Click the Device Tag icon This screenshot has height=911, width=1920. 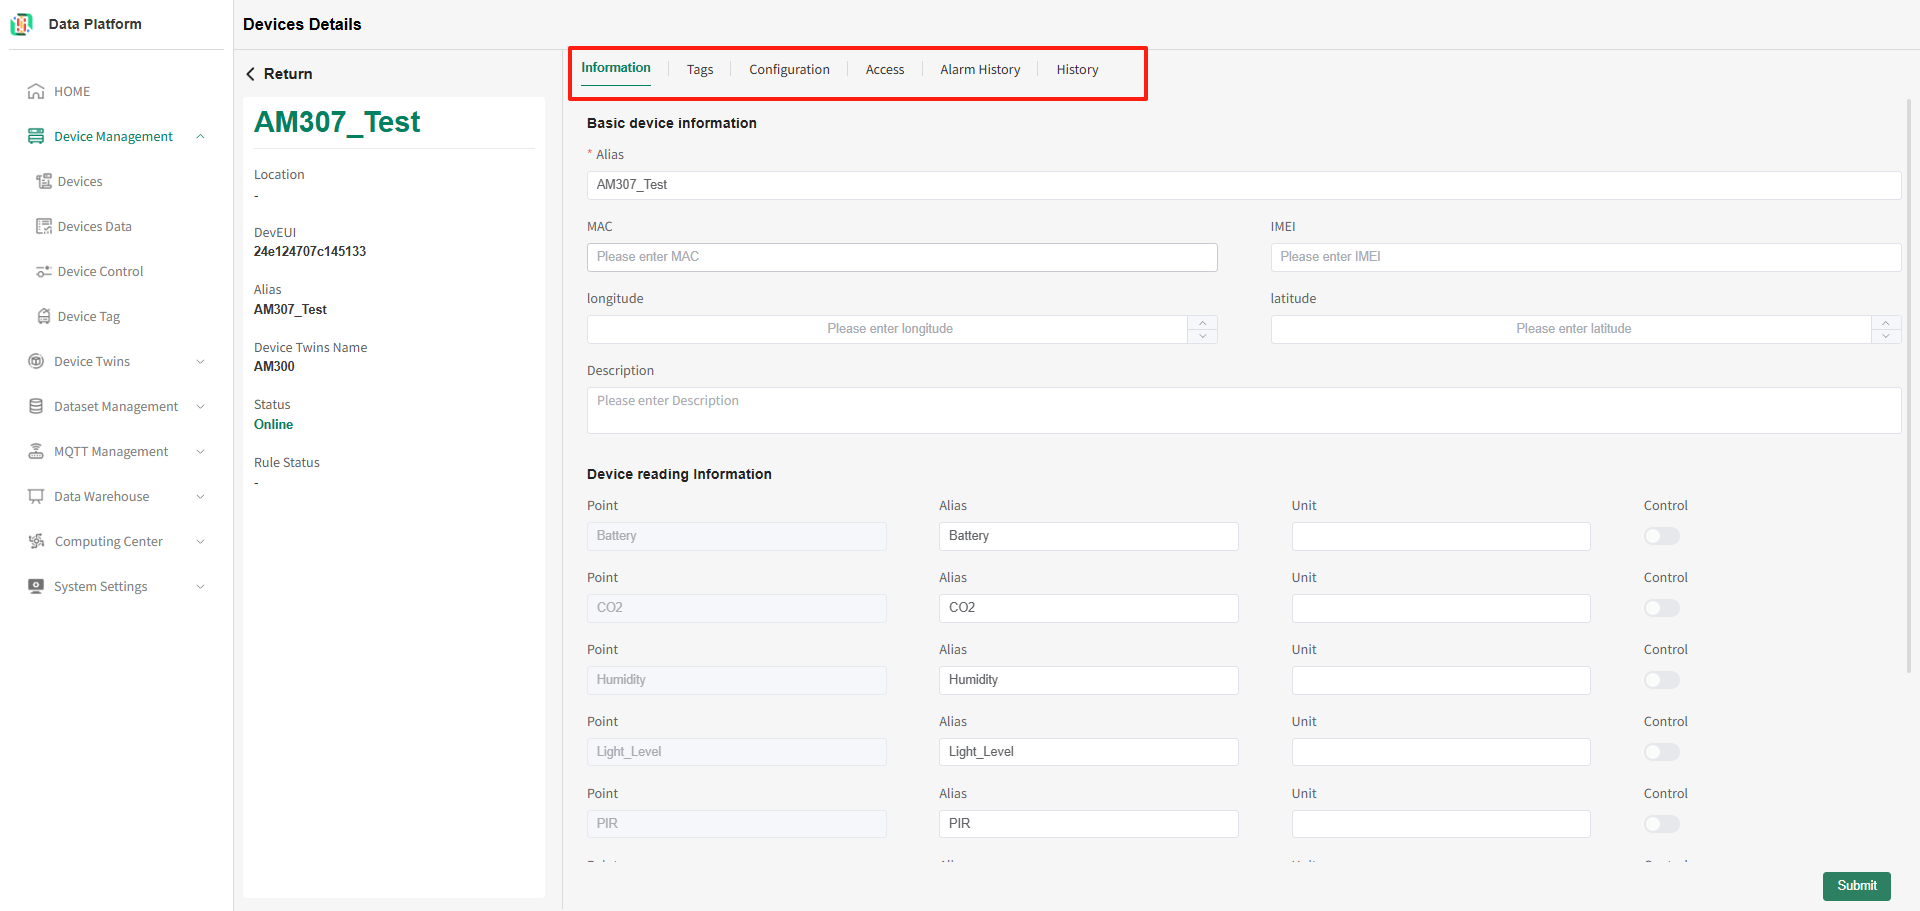(44, 316)
